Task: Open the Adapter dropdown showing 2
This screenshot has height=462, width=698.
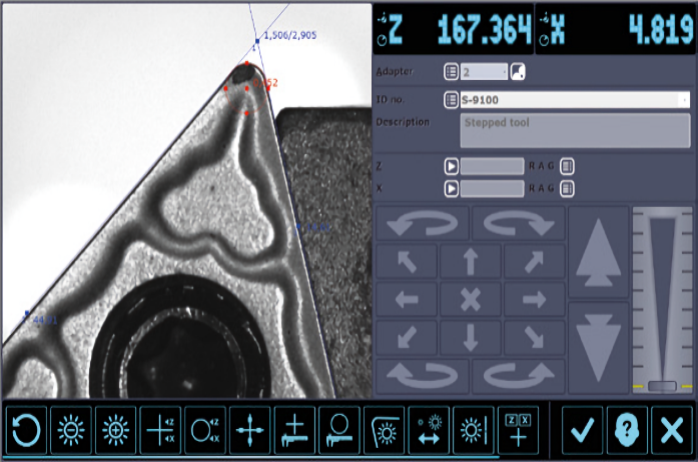Action: [483, 72]
